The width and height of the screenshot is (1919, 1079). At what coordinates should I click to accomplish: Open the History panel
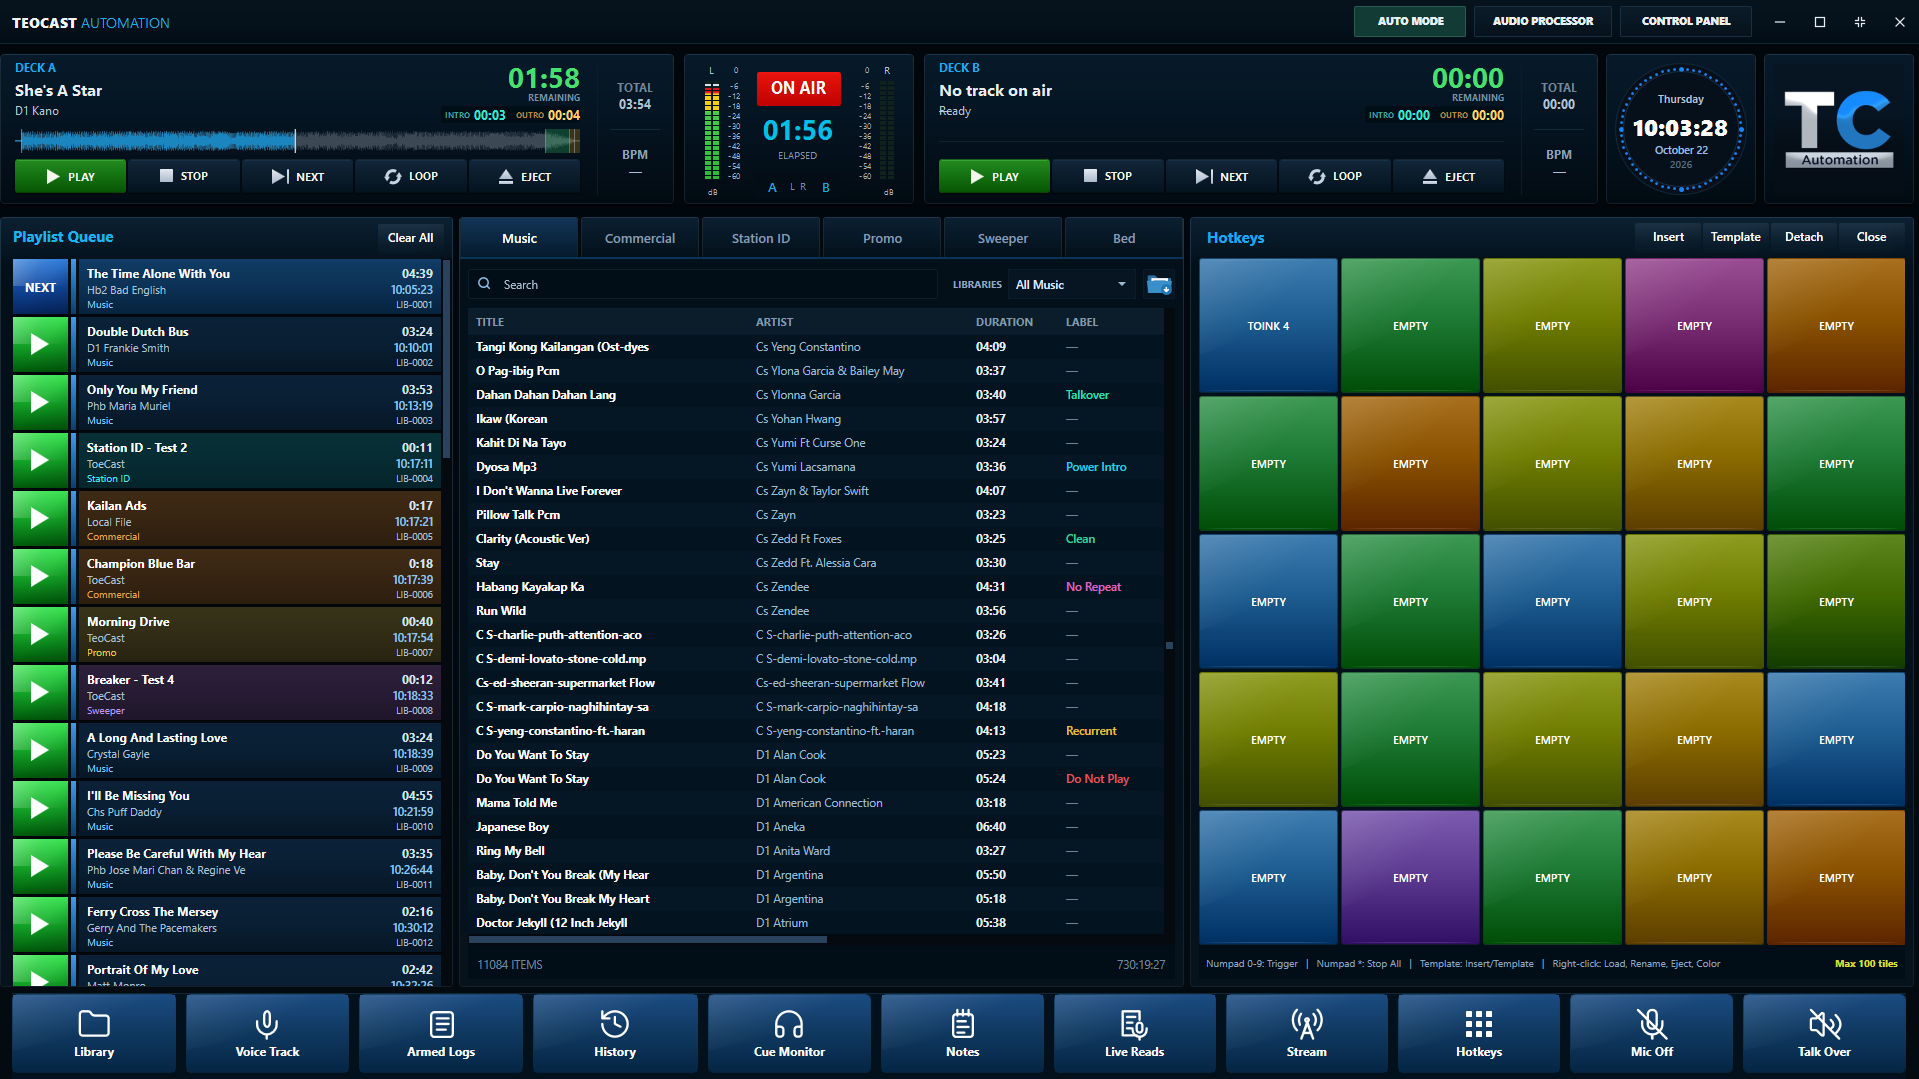click(x=615, y=1033)
